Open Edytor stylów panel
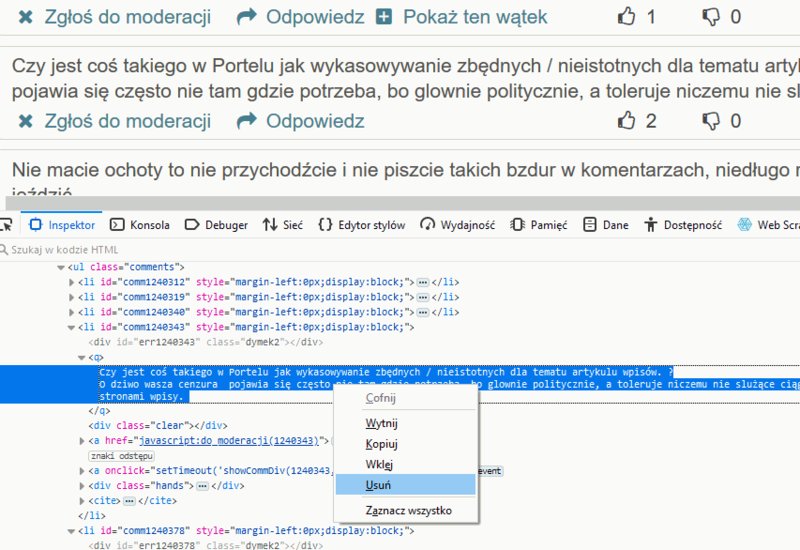The width and height of the screenshot is (800, 550). click(362, 225)
